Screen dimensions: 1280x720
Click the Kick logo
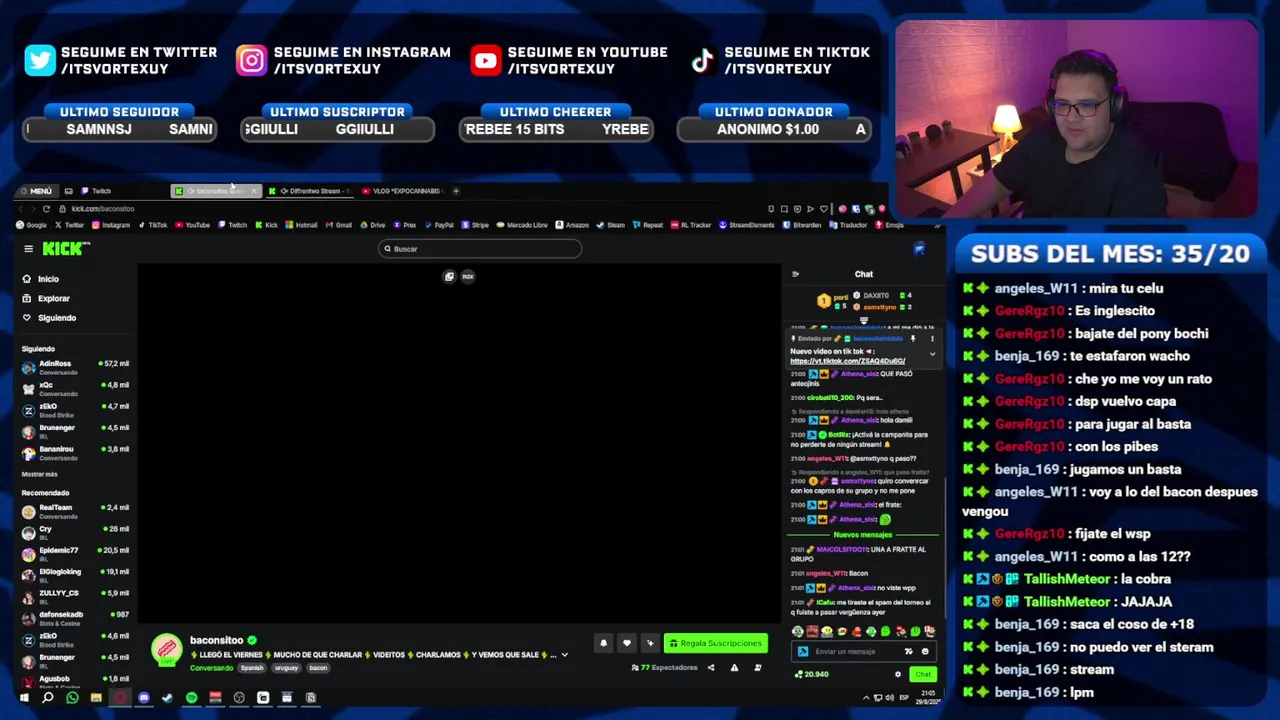66,248
